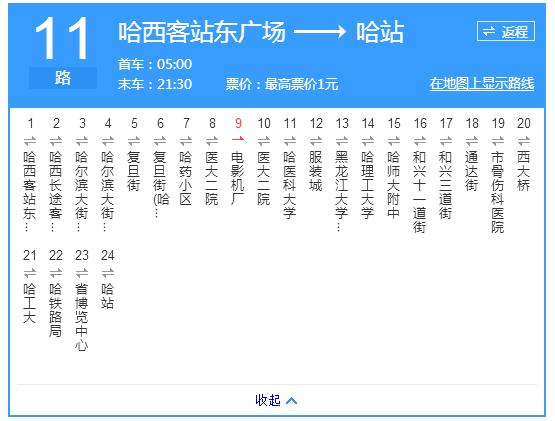Viewport: 555px width, 421px height.
Task: Open 在地图上显示路线 map link
Action: click(x=482, y=84)
